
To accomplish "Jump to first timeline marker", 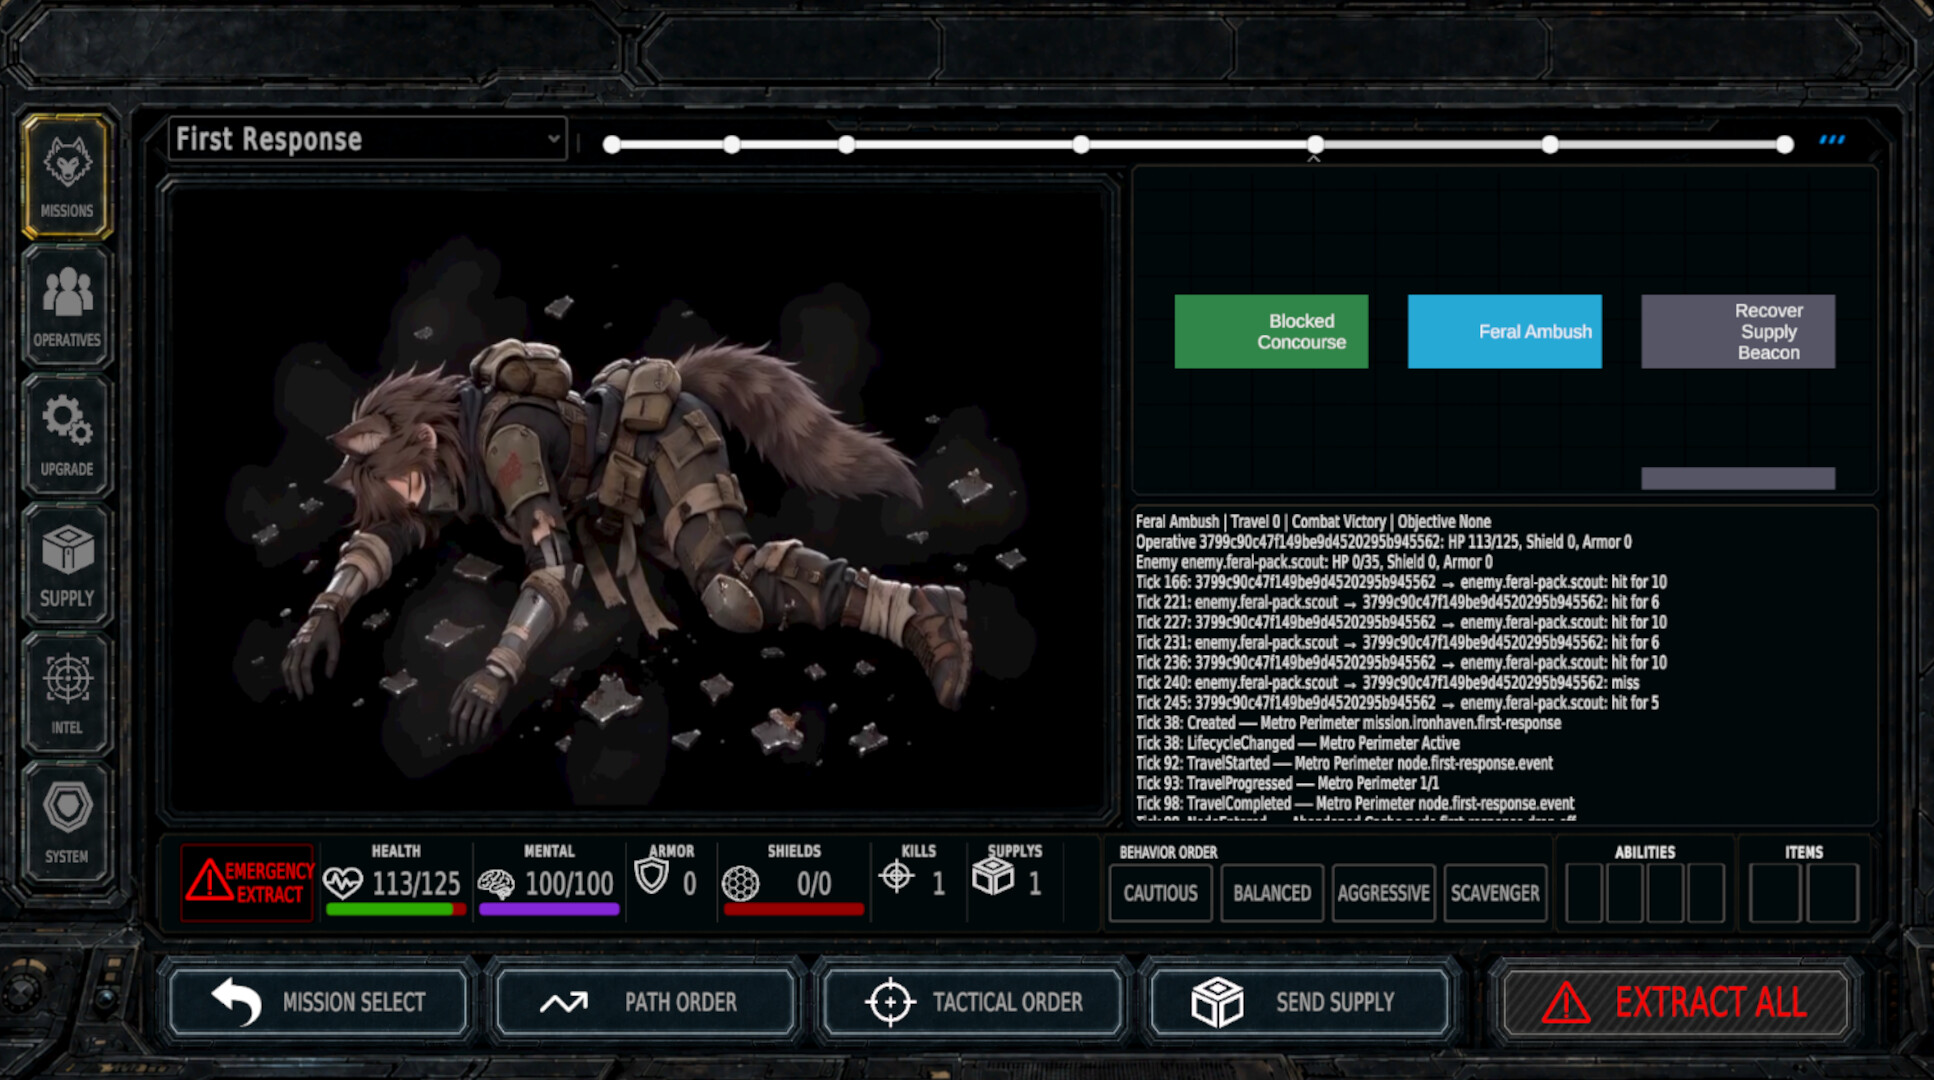I will click(612, 145).
